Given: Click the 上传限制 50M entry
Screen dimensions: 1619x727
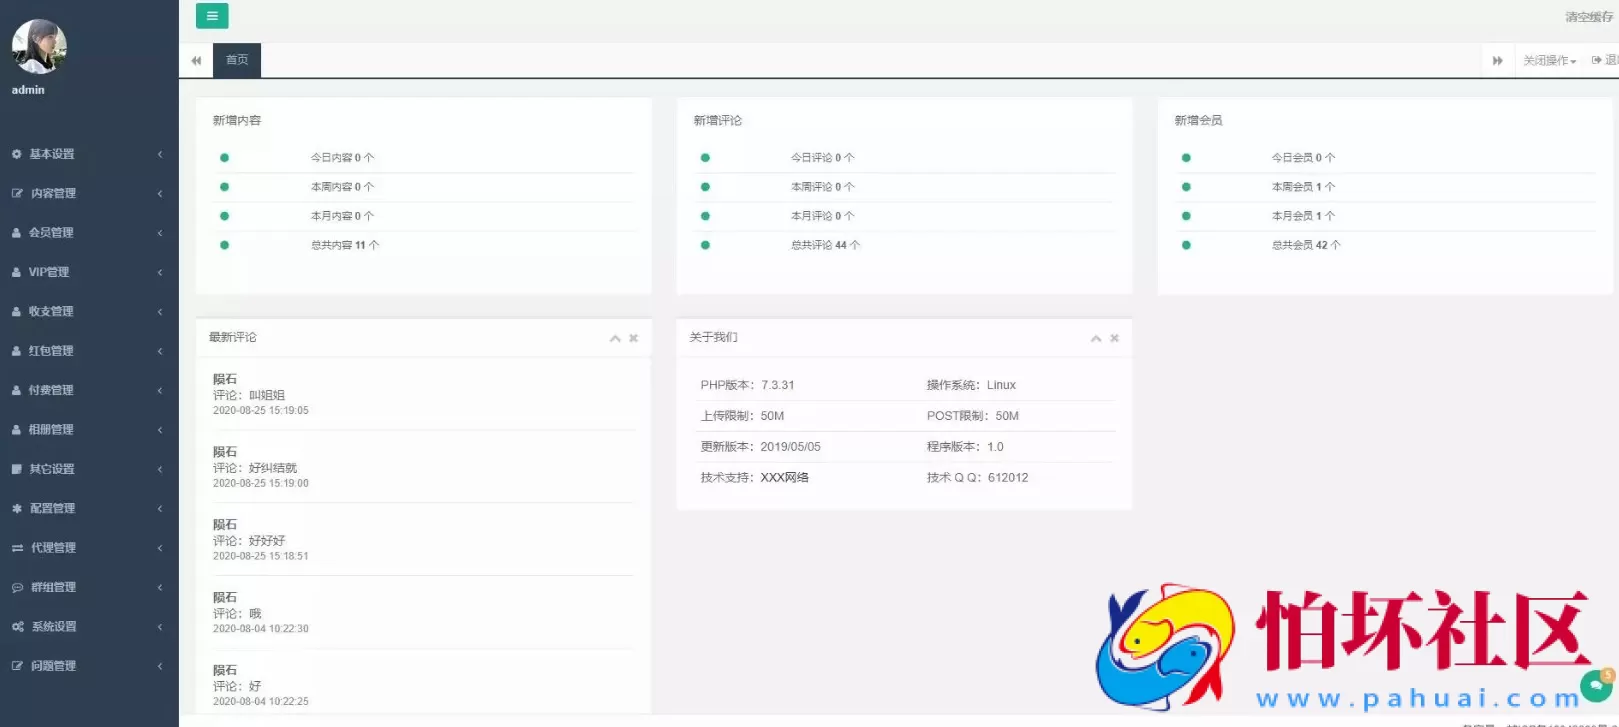Looking at the screenshot, I should (x=742, y=416).
